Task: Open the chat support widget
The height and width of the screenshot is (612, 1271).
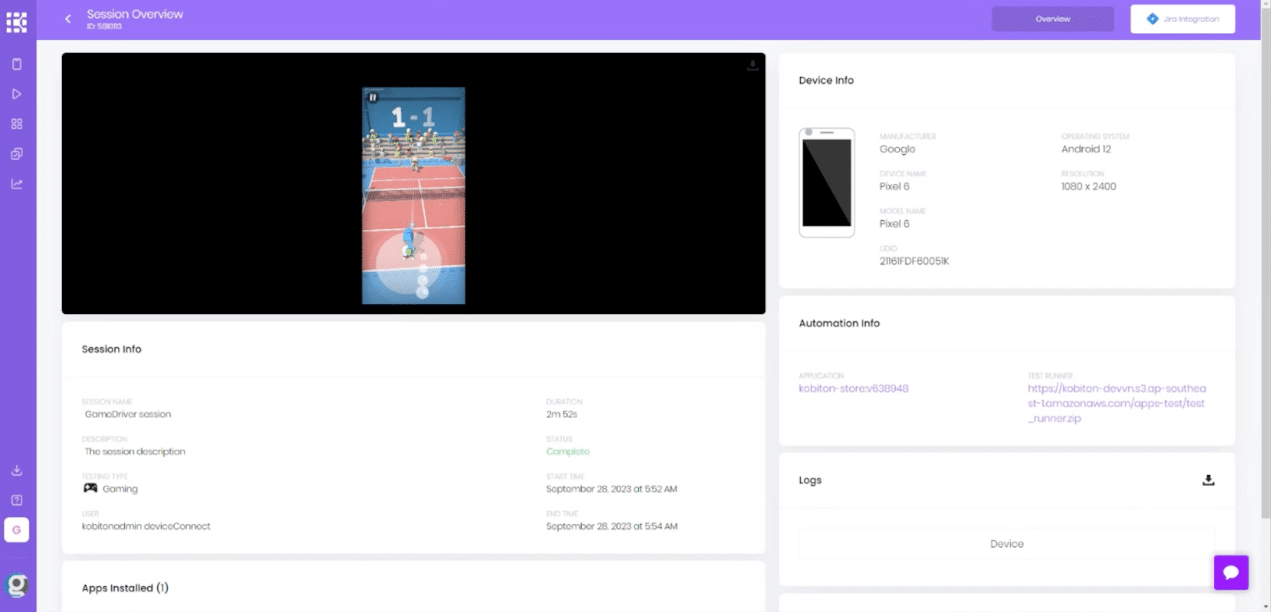Action: [1231, 572]
